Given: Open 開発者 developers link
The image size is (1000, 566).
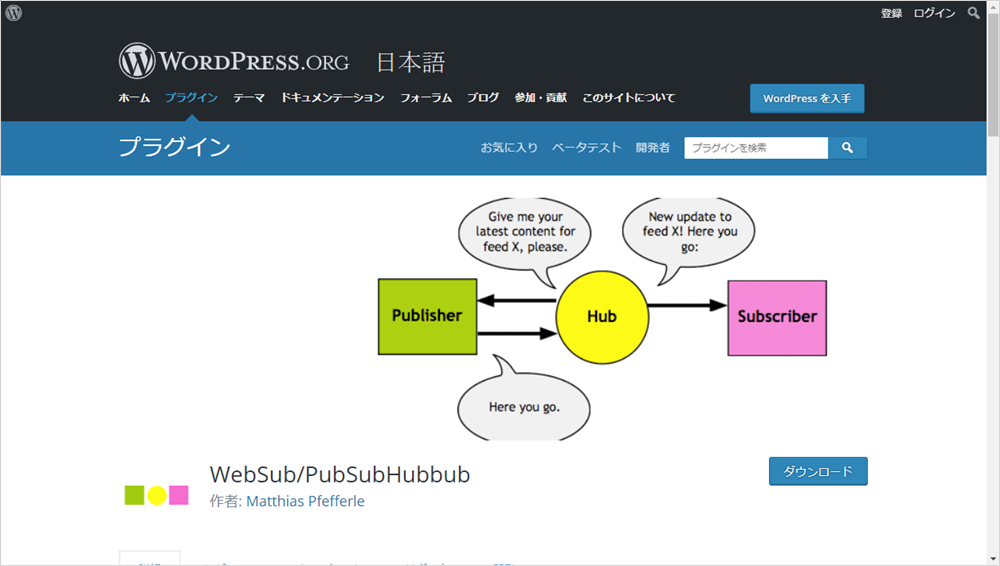Looking at the screenshot, I should click(x=652, y=147).
